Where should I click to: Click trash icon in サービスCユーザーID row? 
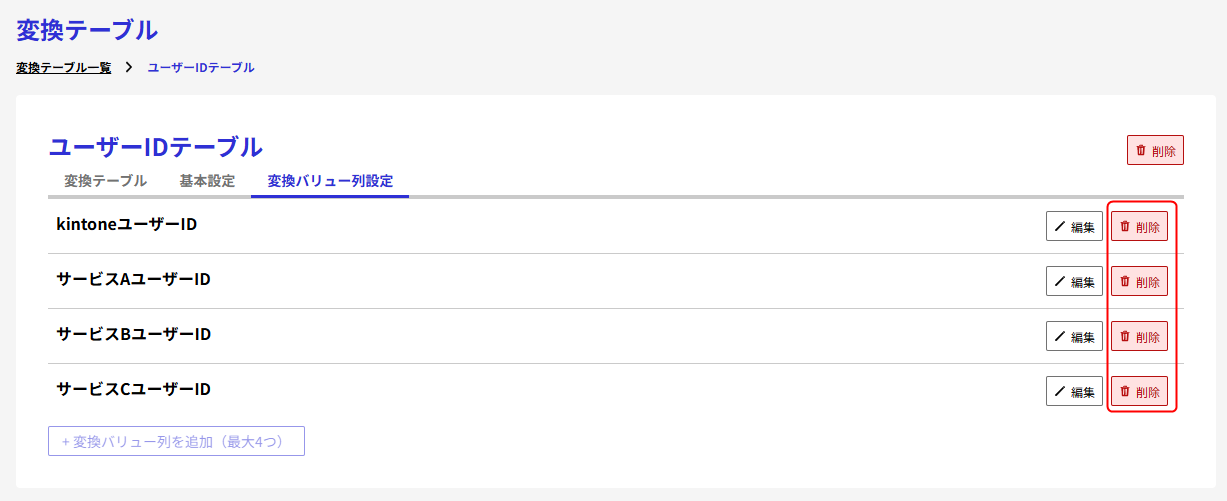(x=1125, y=392)
